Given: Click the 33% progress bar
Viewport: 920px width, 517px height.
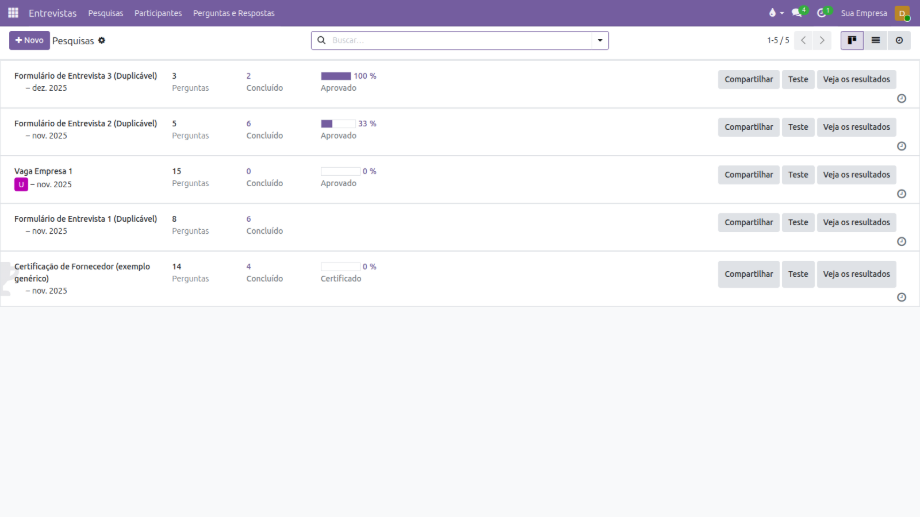Looking at the screenshot, I should click(x=338, y=124).
